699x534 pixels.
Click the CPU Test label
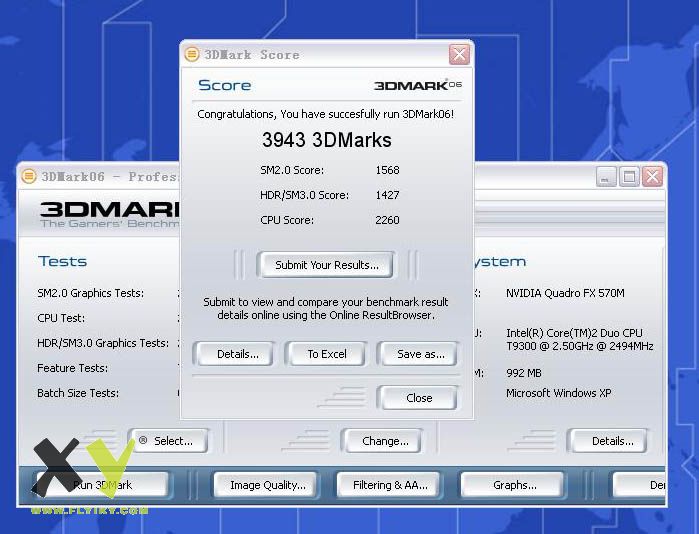pos(61,318)
